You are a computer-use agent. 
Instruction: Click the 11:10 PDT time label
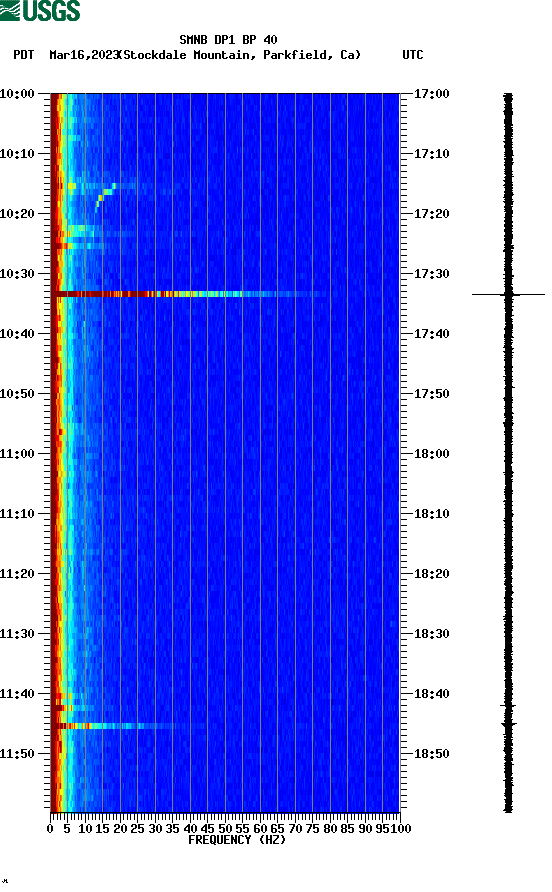click(17, 514)
